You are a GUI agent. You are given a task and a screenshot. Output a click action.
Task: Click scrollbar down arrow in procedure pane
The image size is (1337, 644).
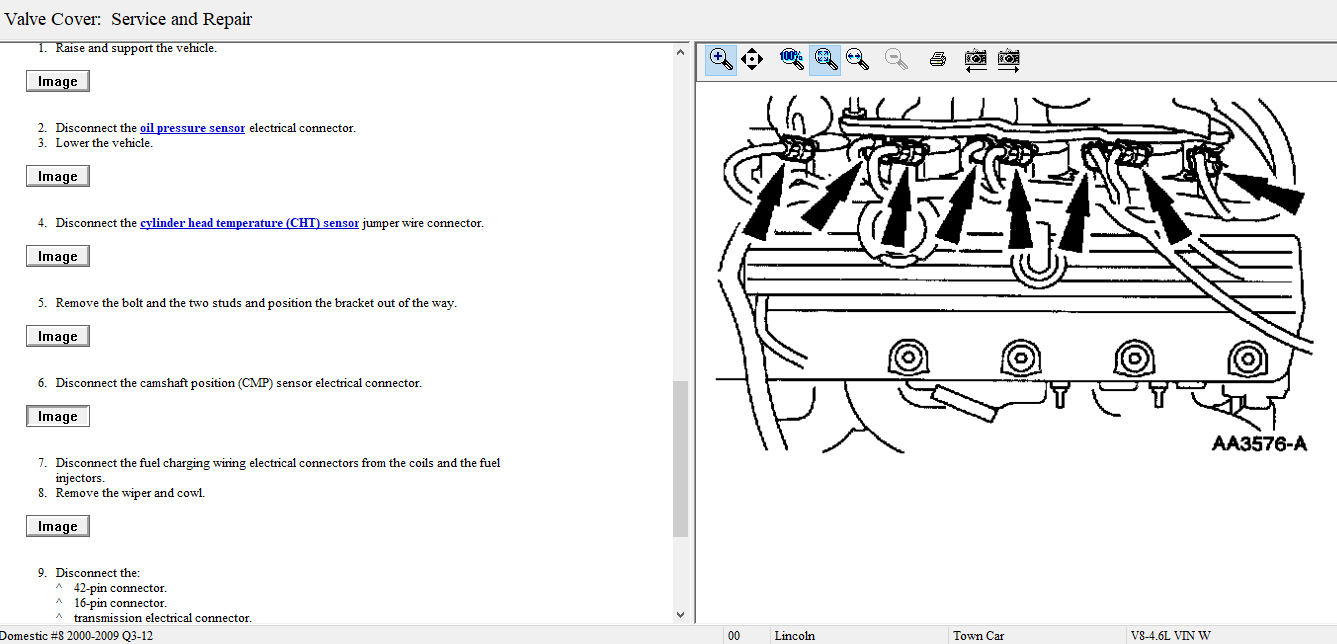681,615
